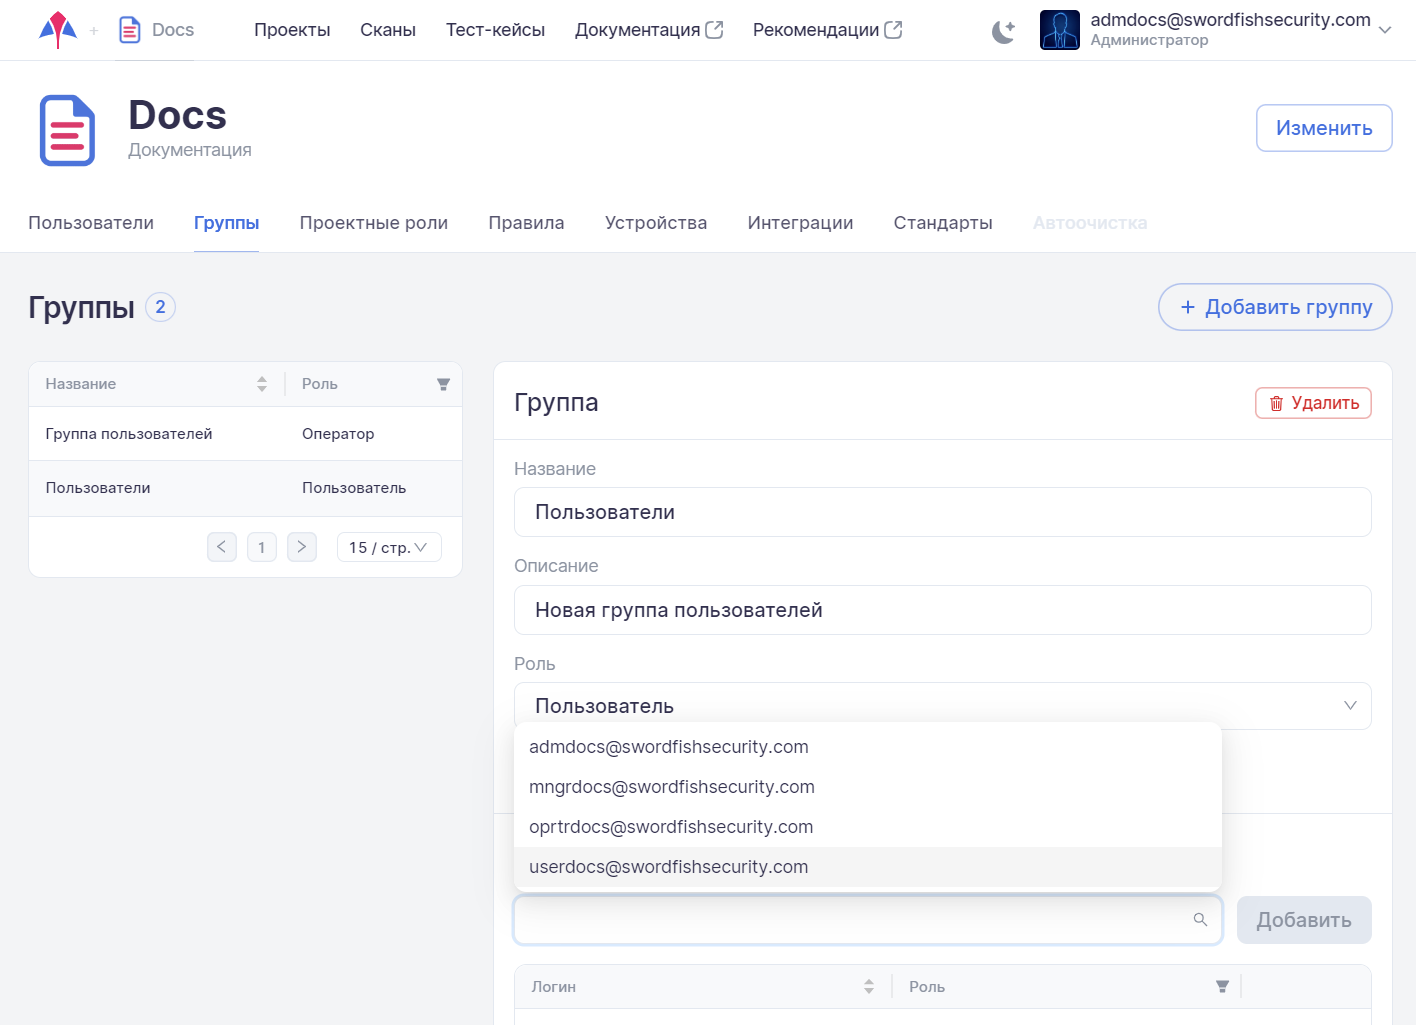Filter members table by Роль column
The height and width of the screenshot is (1025, 1416).
tap(1221, 987)
